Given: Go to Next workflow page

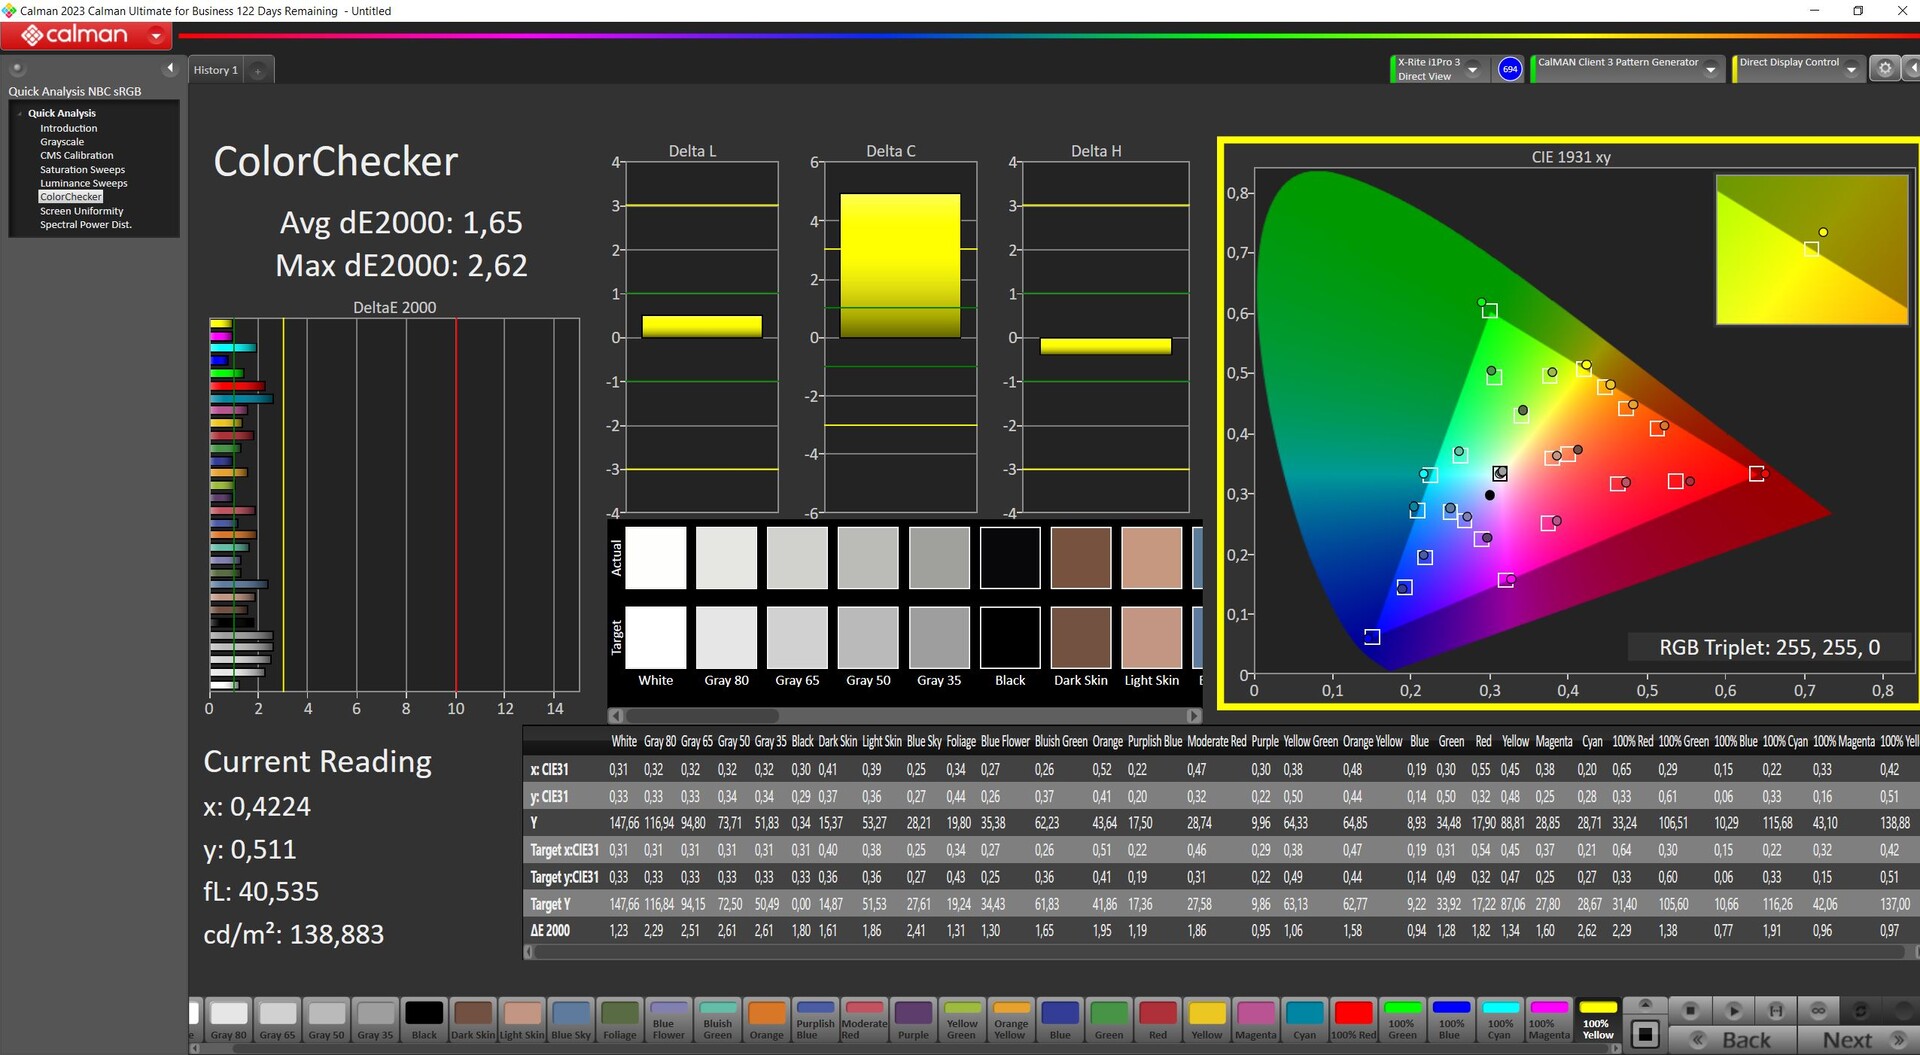Looking at the screenshot, I should pos(1859,1040).
